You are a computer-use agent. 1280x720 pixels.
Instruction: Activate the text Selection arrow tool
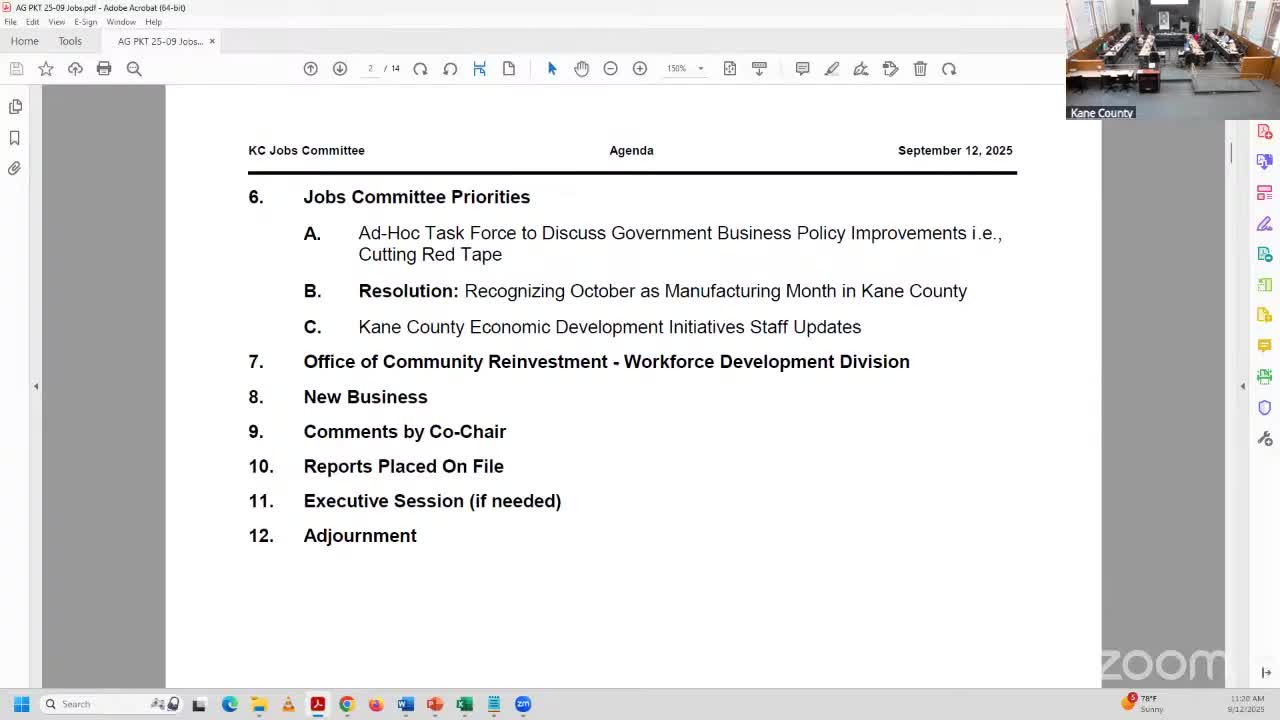point(551,68)
